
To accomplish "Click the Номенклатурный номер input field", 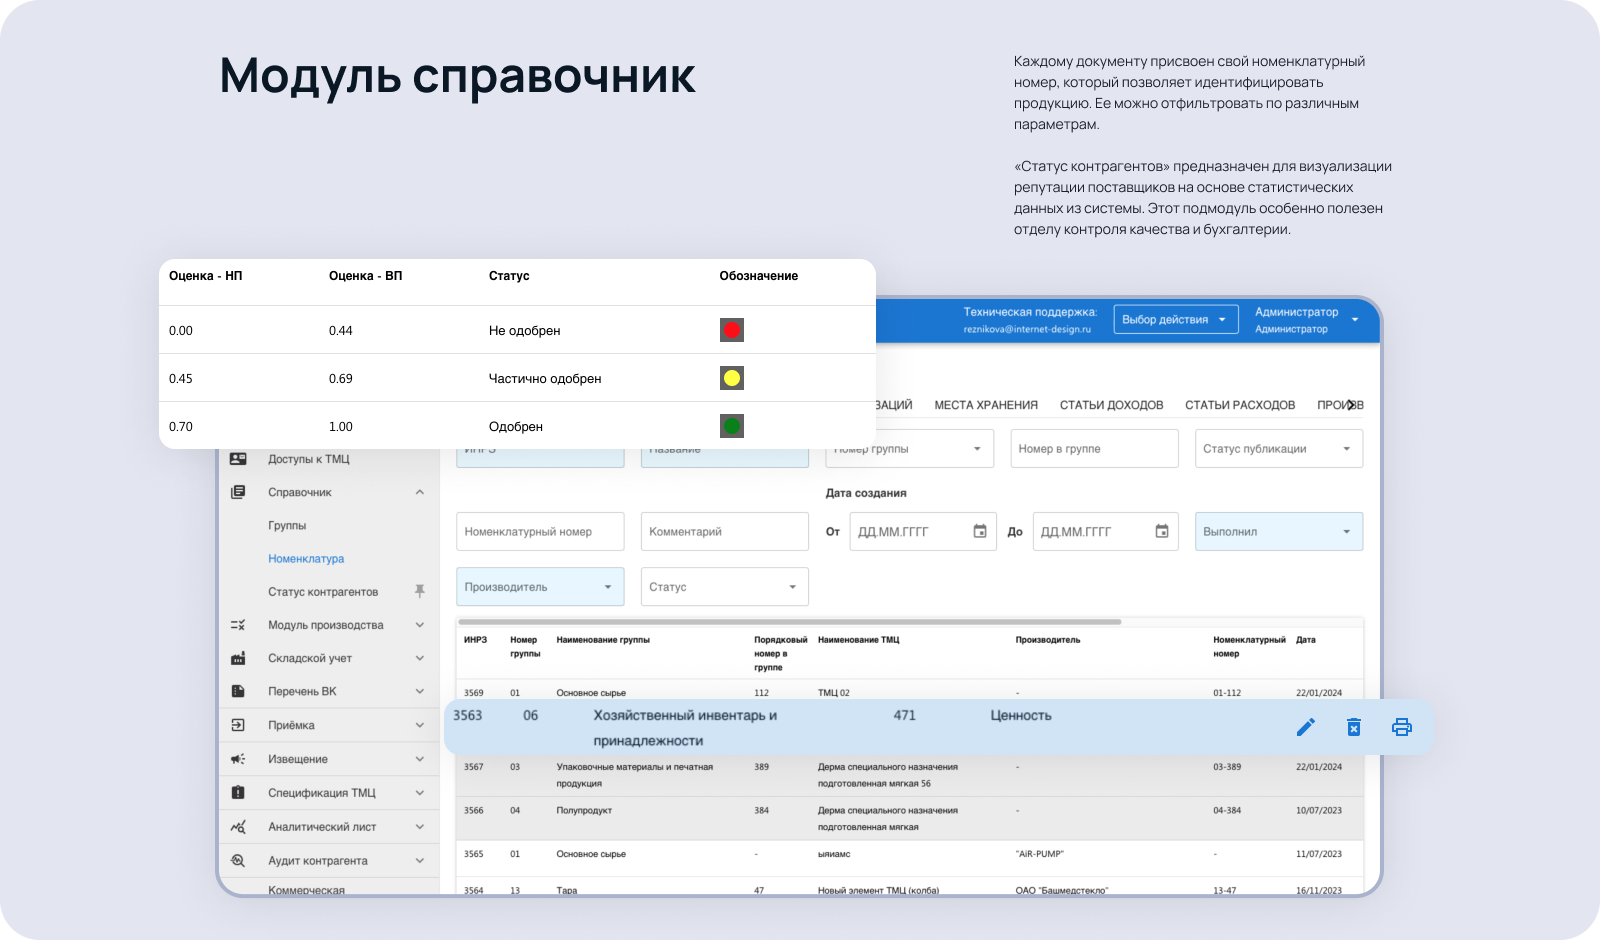I will coord(540,532).
